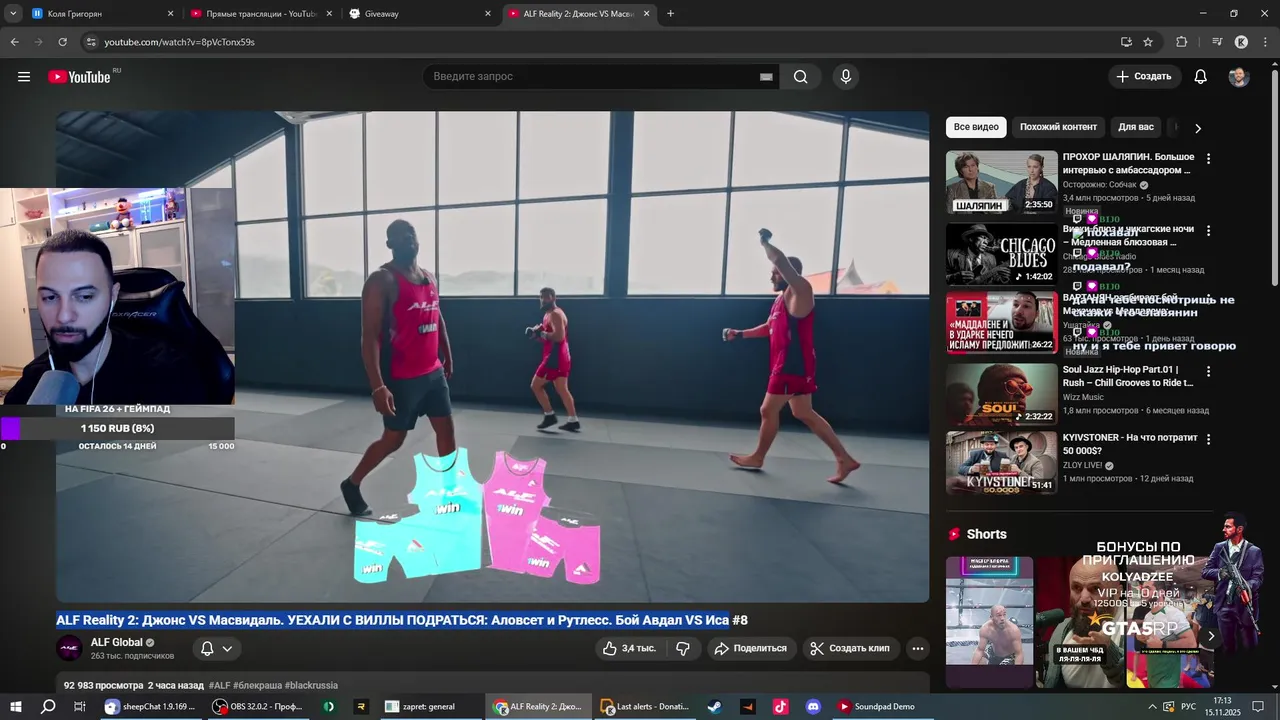Click the ALF Global channel avatar
The width and height of the screenshot is (1280, 720).
point(69,648)
